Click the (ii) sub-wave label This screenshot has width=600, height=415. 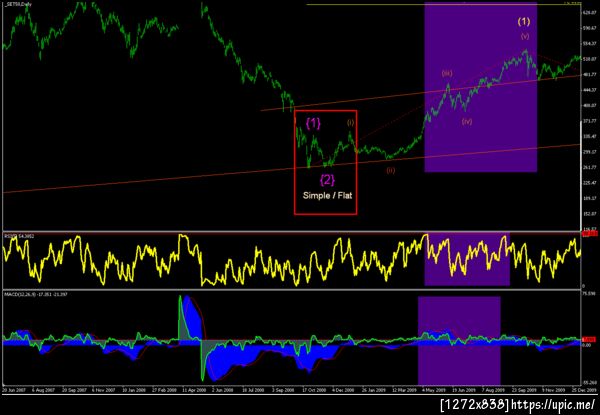coord(390,171)
